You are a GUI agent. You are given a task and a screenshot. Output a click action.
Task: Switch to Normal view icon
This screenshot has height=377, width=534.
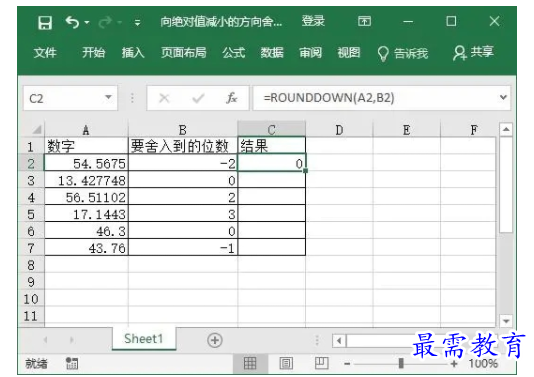[250, 363]
